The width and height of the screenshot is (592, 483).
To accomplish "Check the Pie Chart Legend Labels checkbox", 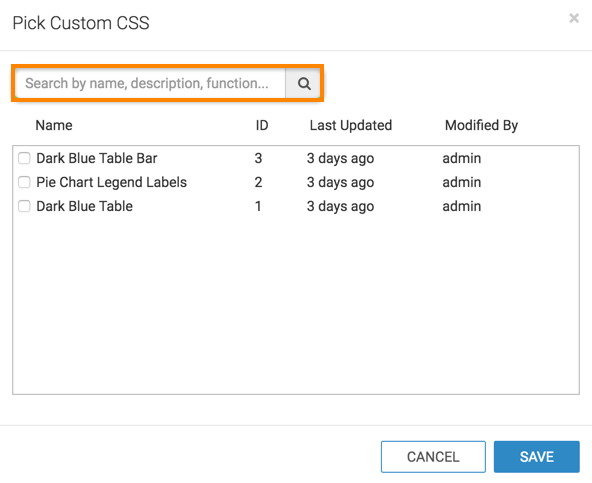I will pos(24,182).
